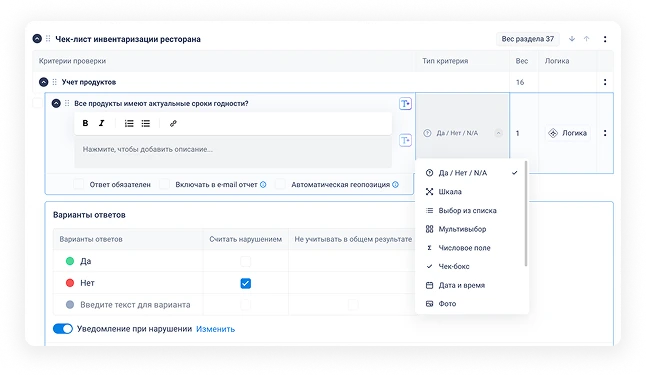Select Выбор из списка criterion type

pyautogui.click(x=471, y=211)
